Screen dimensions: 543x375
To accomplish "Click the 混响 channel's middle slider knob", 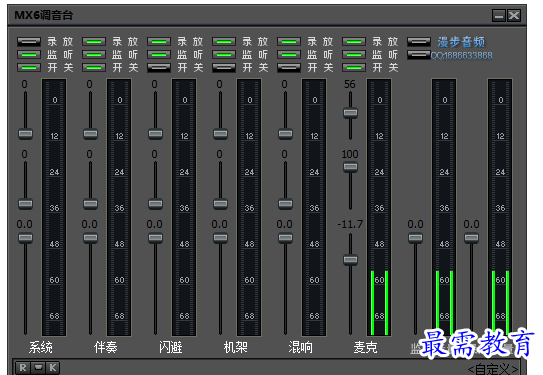I will click(285, 204).
